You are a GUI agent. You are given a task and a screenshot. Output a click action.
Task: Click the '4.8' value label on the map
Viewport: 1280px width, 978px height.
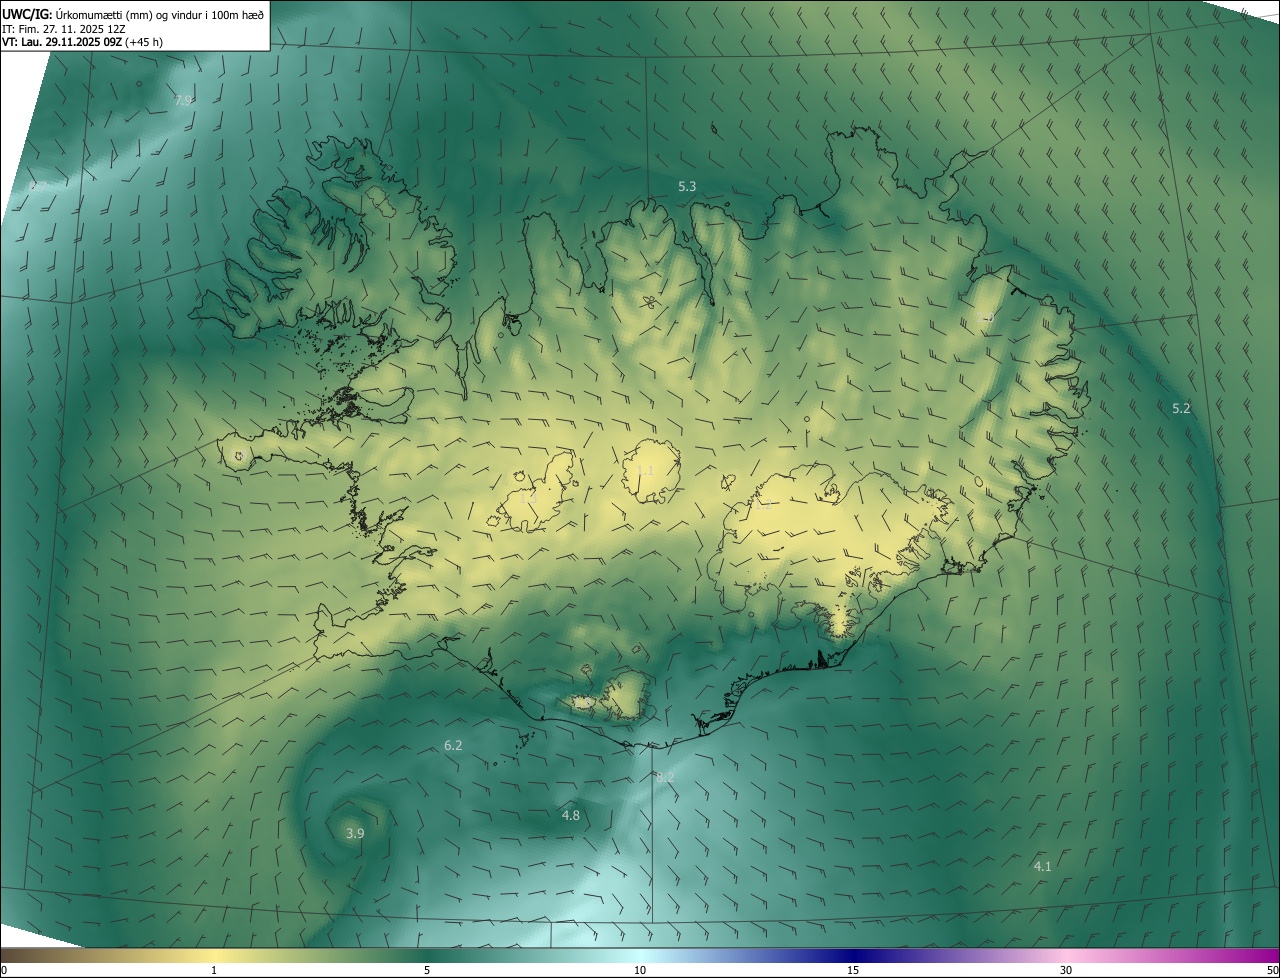click(570, 815)
